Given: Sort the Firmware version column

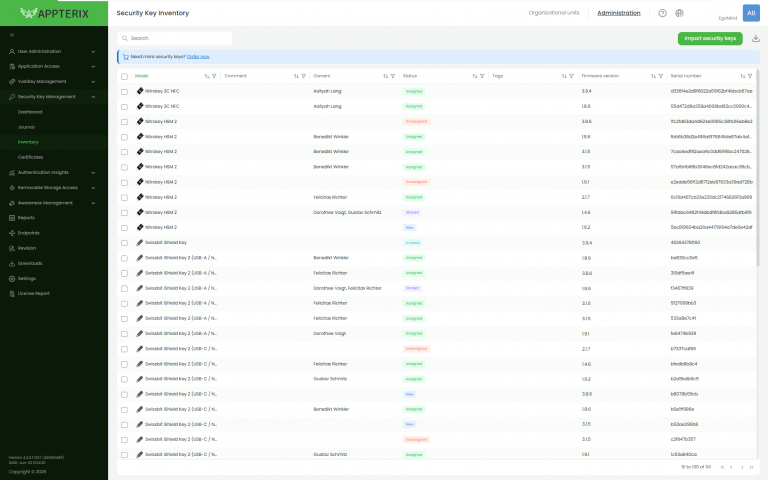Looking at the screenshot, I should [653, 76].
